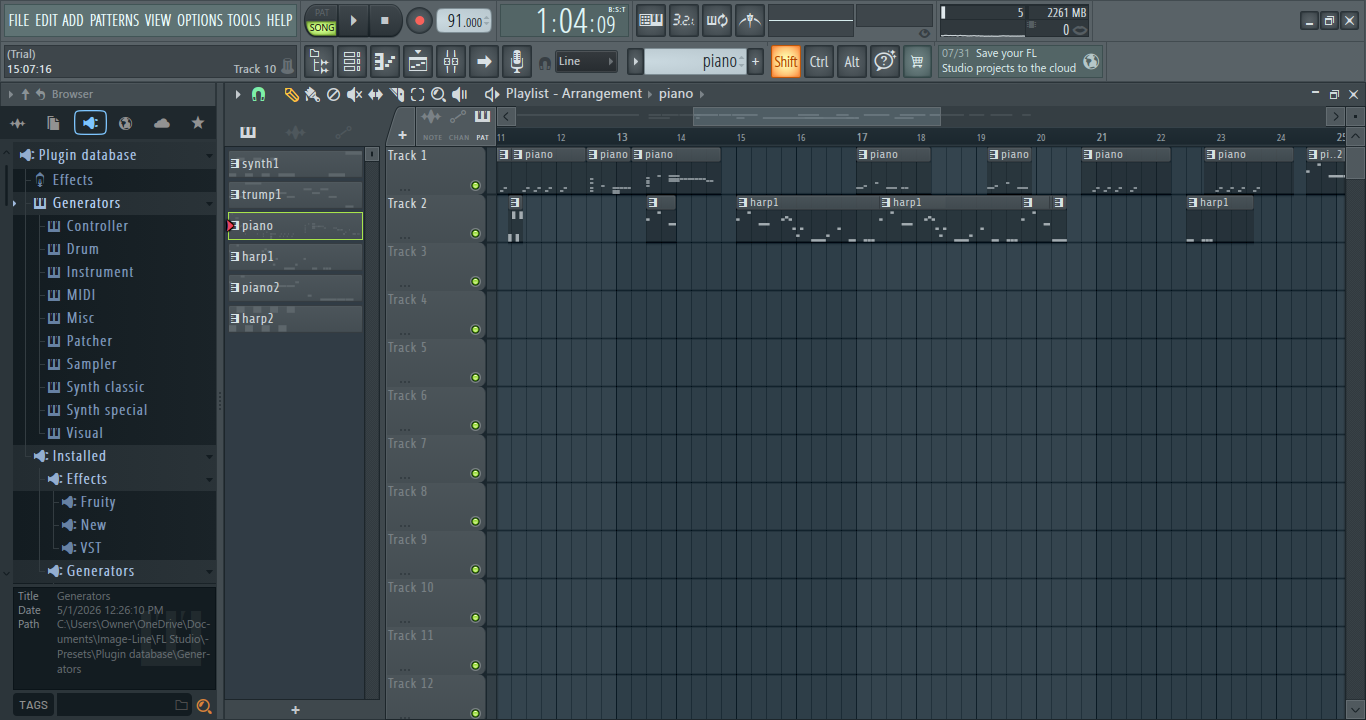Select the Zoom tool in Playlist toolbar
This screenshot has height=720, width=1366.
(438, 94)
